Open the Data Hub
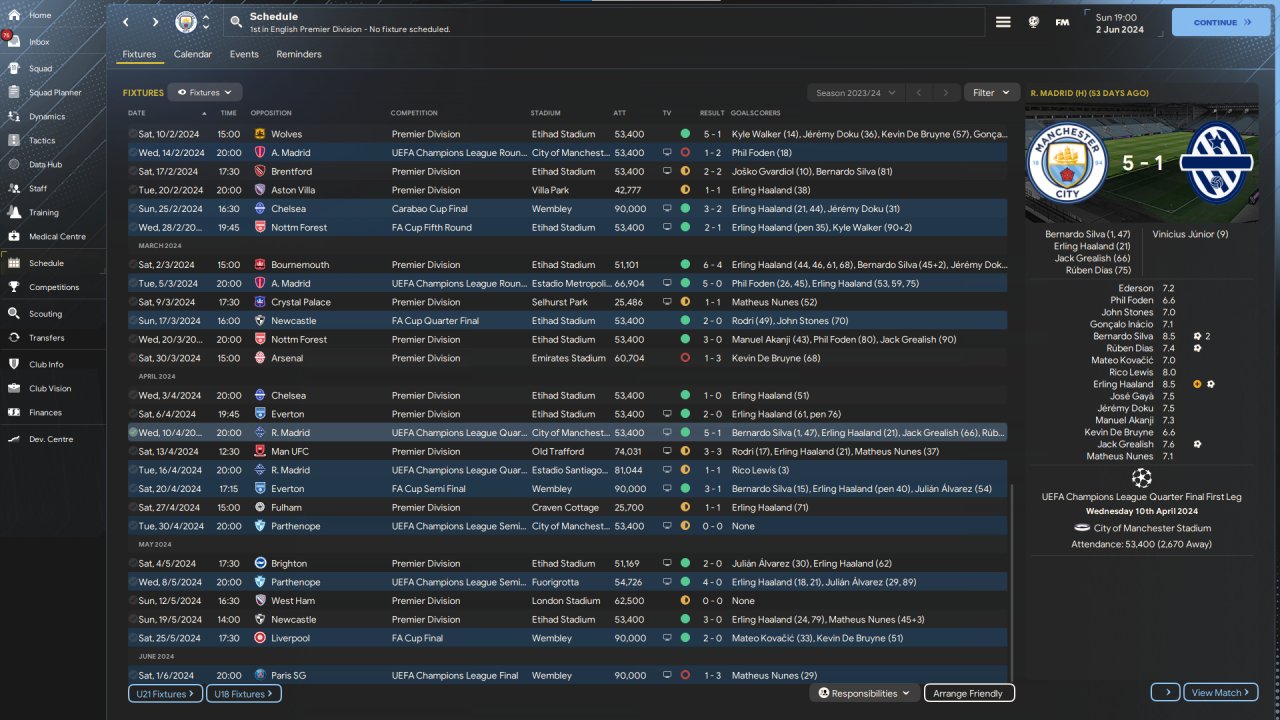 (45, 165)
